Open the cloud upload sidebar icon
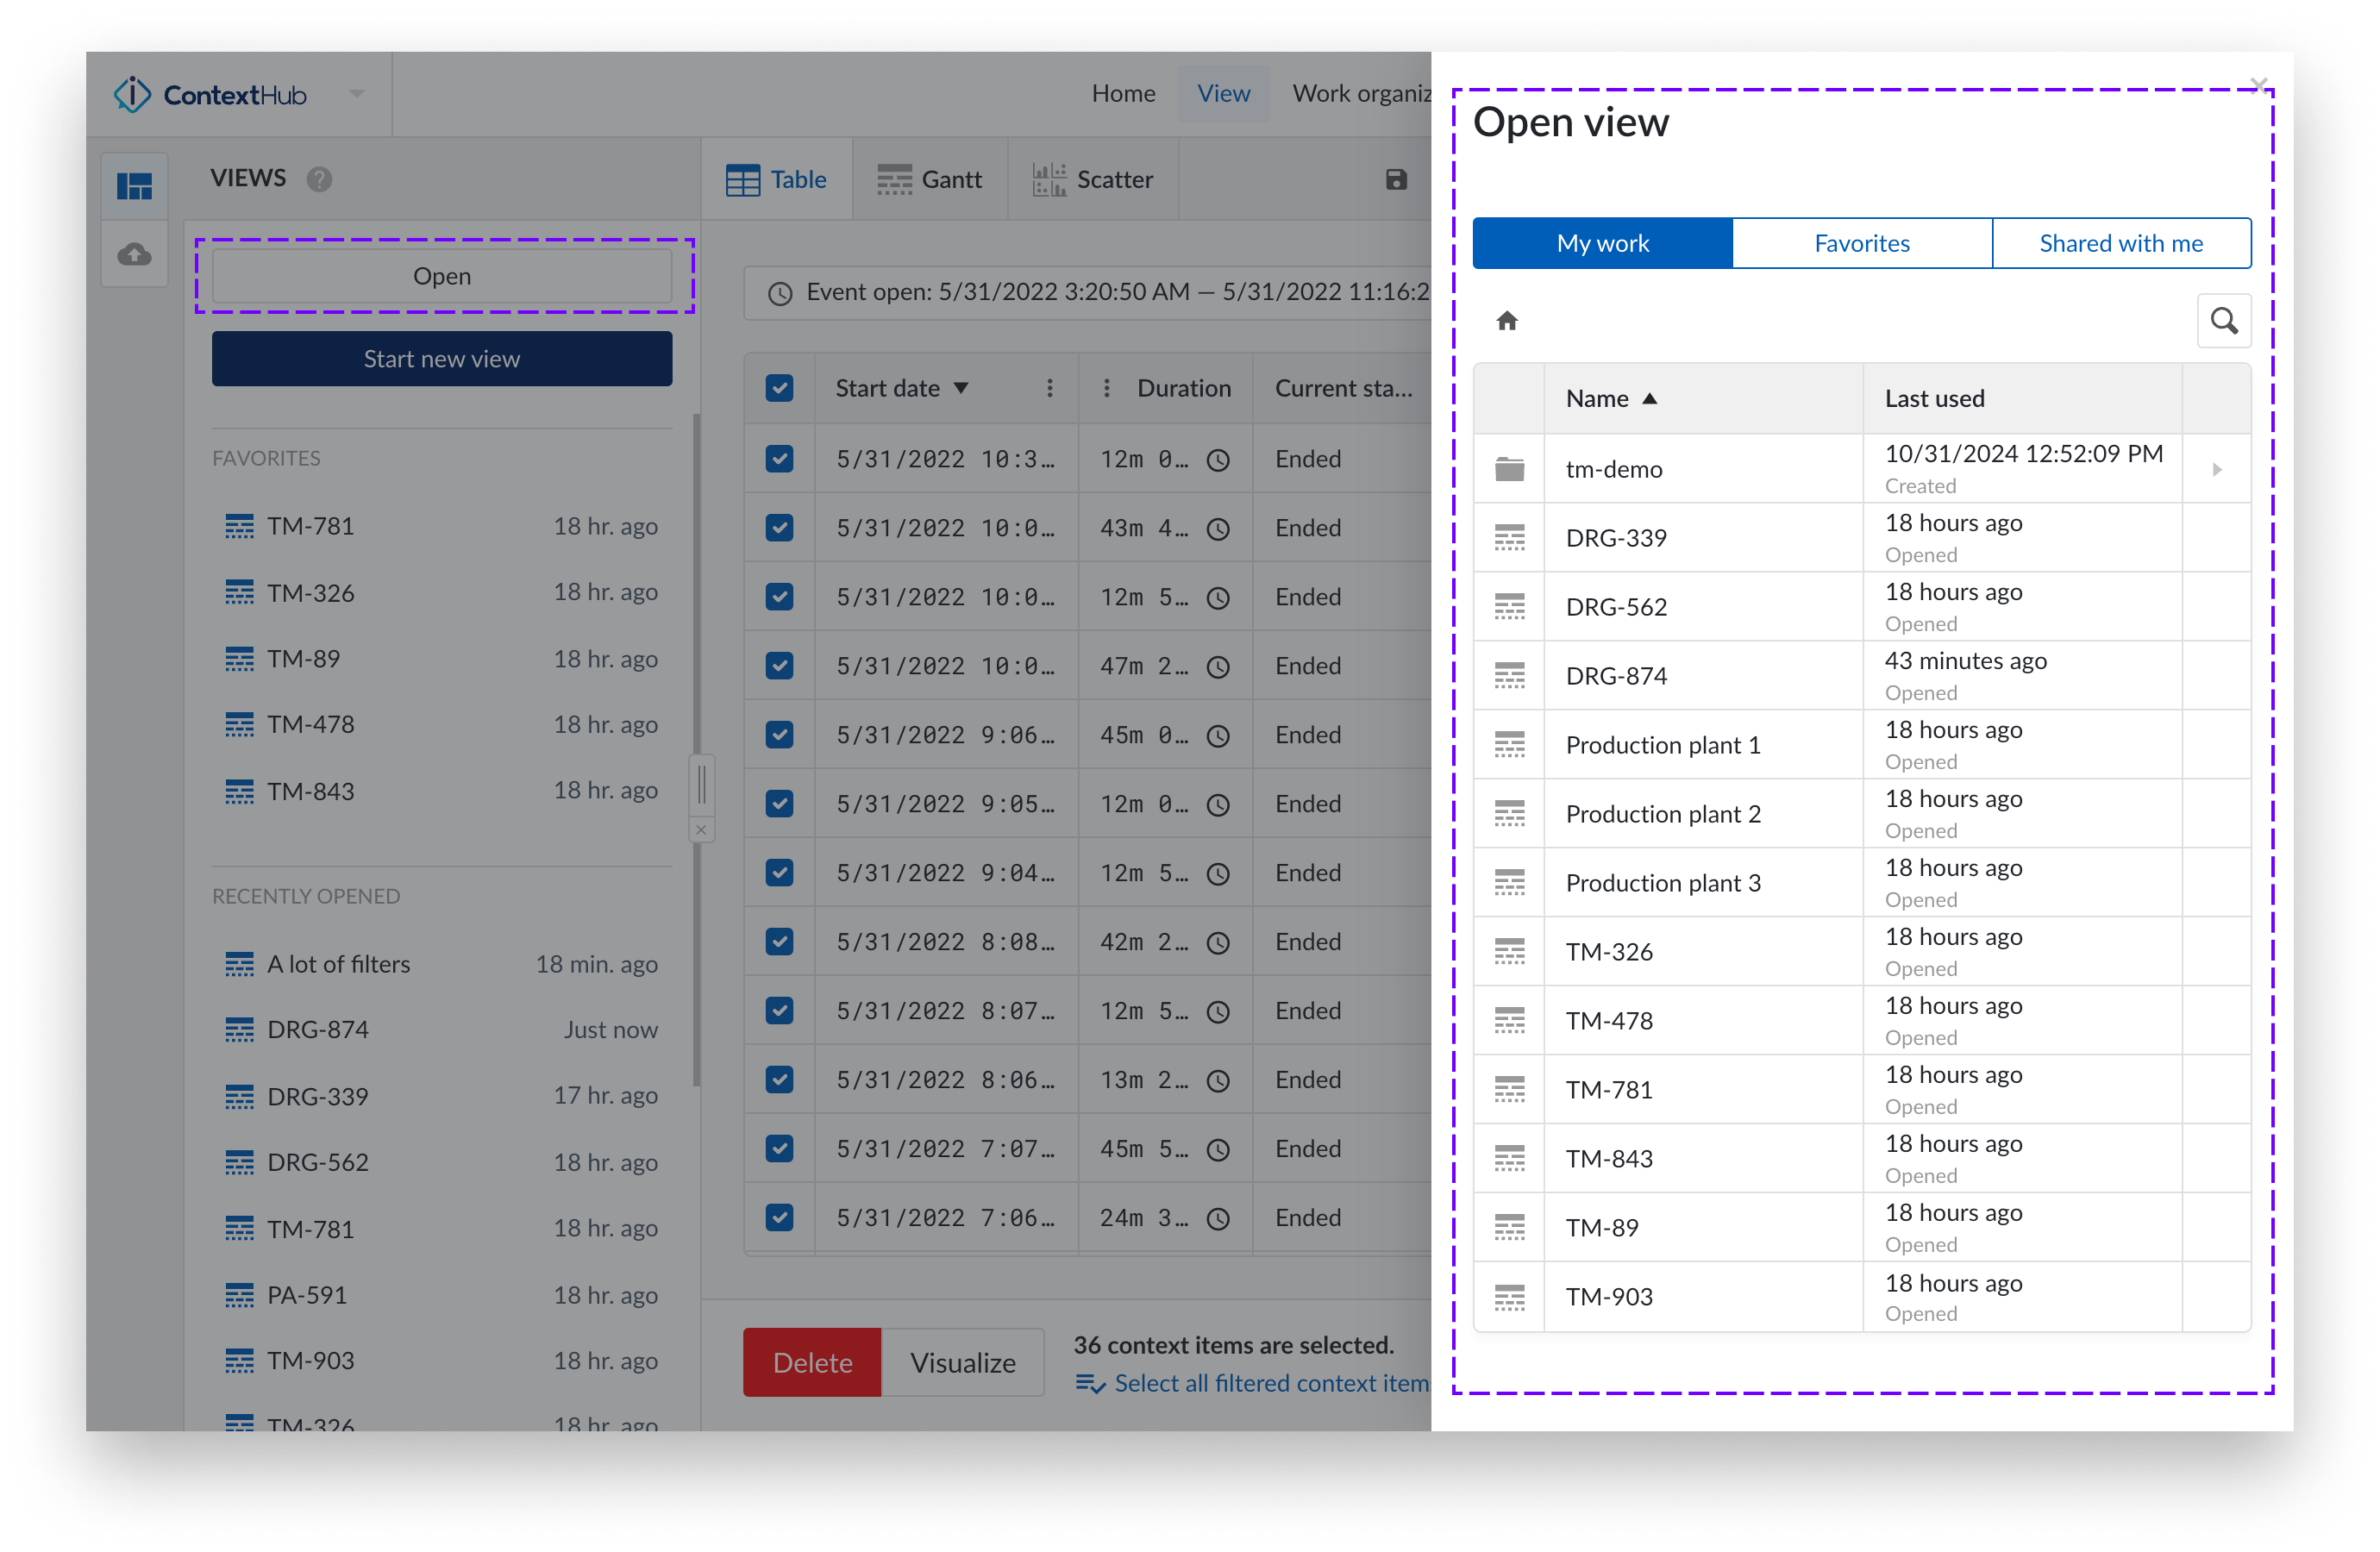This screenshot has width=2380, height=1552. pos(135,254)
